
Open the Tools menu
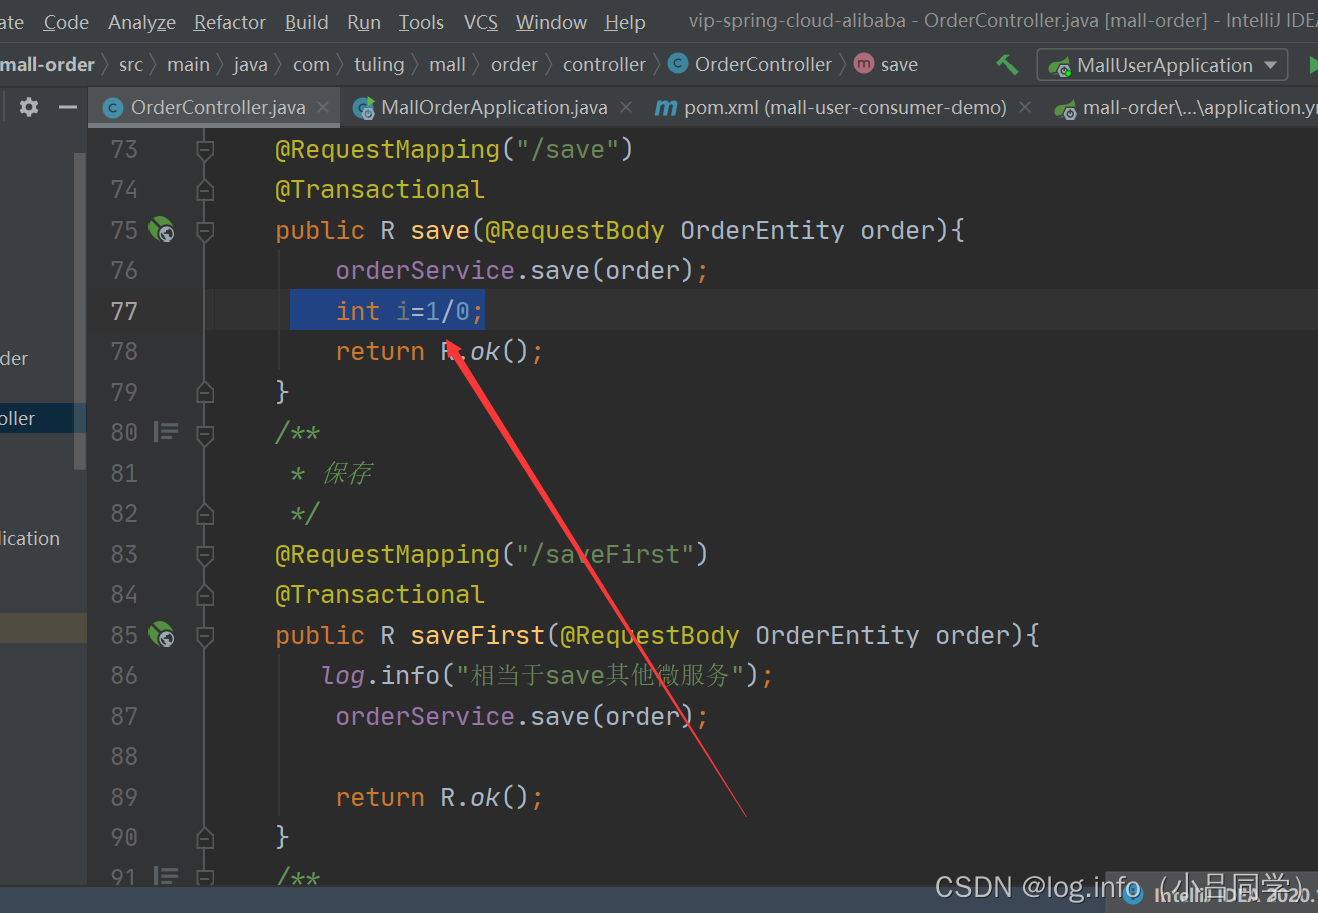pos(421,22)
